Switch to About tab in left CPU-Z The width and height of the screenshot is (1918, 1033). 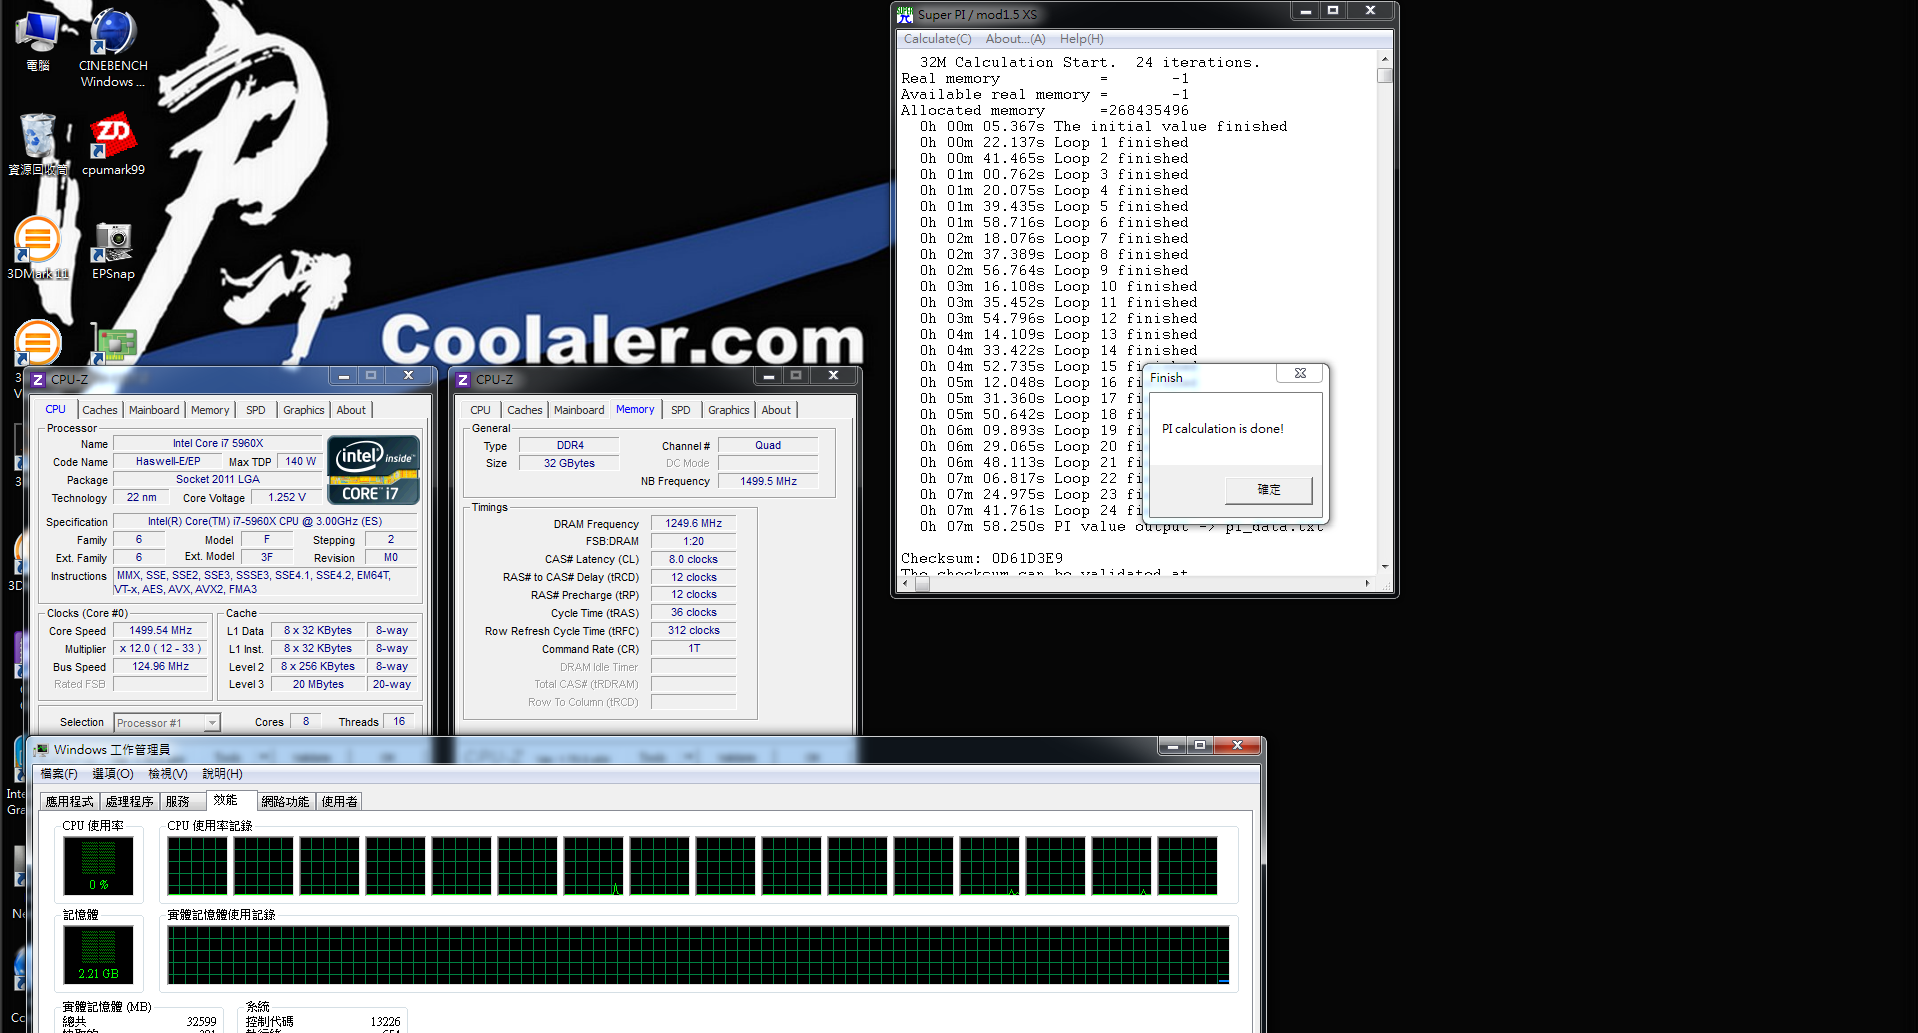pos(351,410)
